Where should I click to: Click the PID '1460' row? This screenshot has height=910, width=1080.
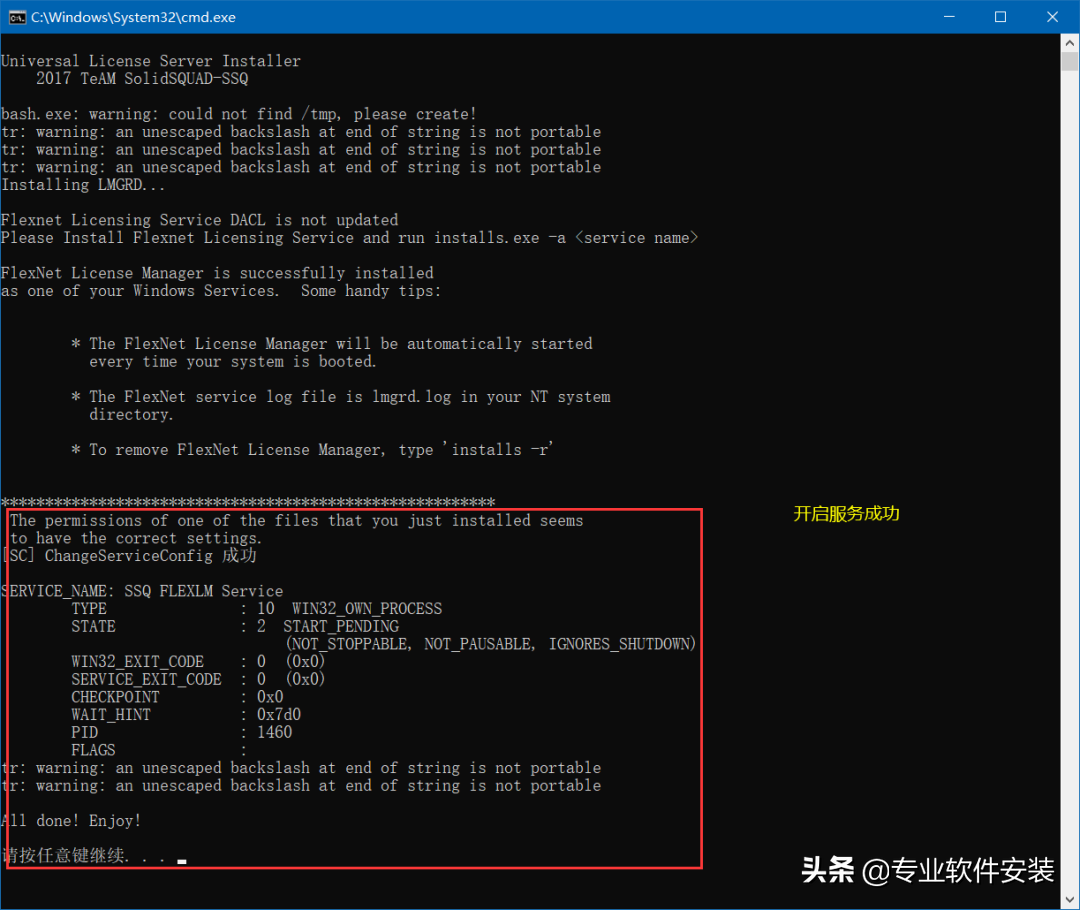point(182,732)
